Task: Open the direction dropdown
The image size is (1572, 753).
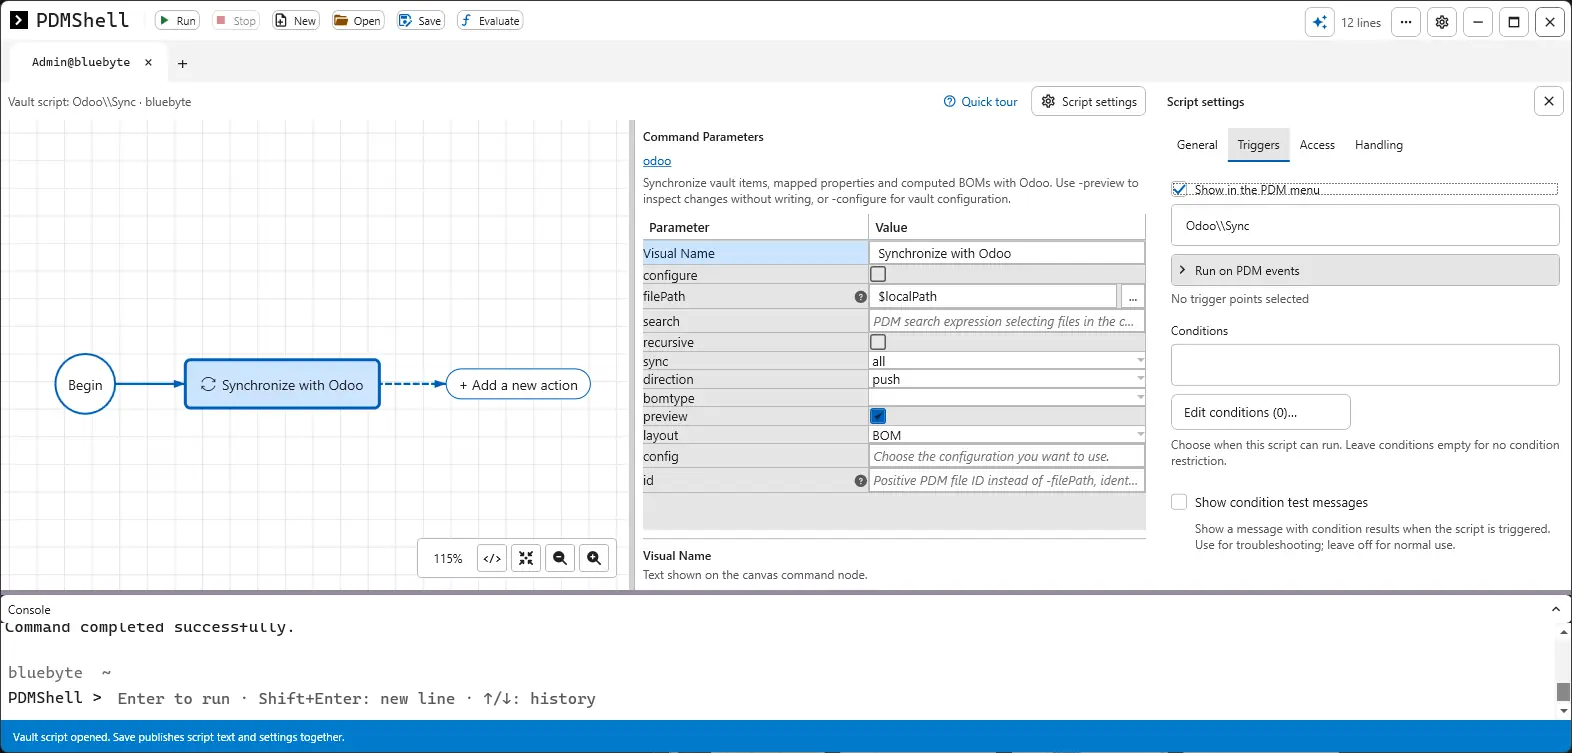Action: [1007, 379]
